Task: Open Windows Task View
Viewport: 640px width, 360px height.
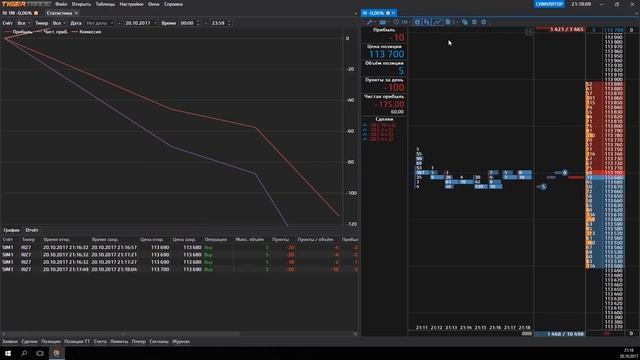Action: pyautogui.click(x=40, y=353)
